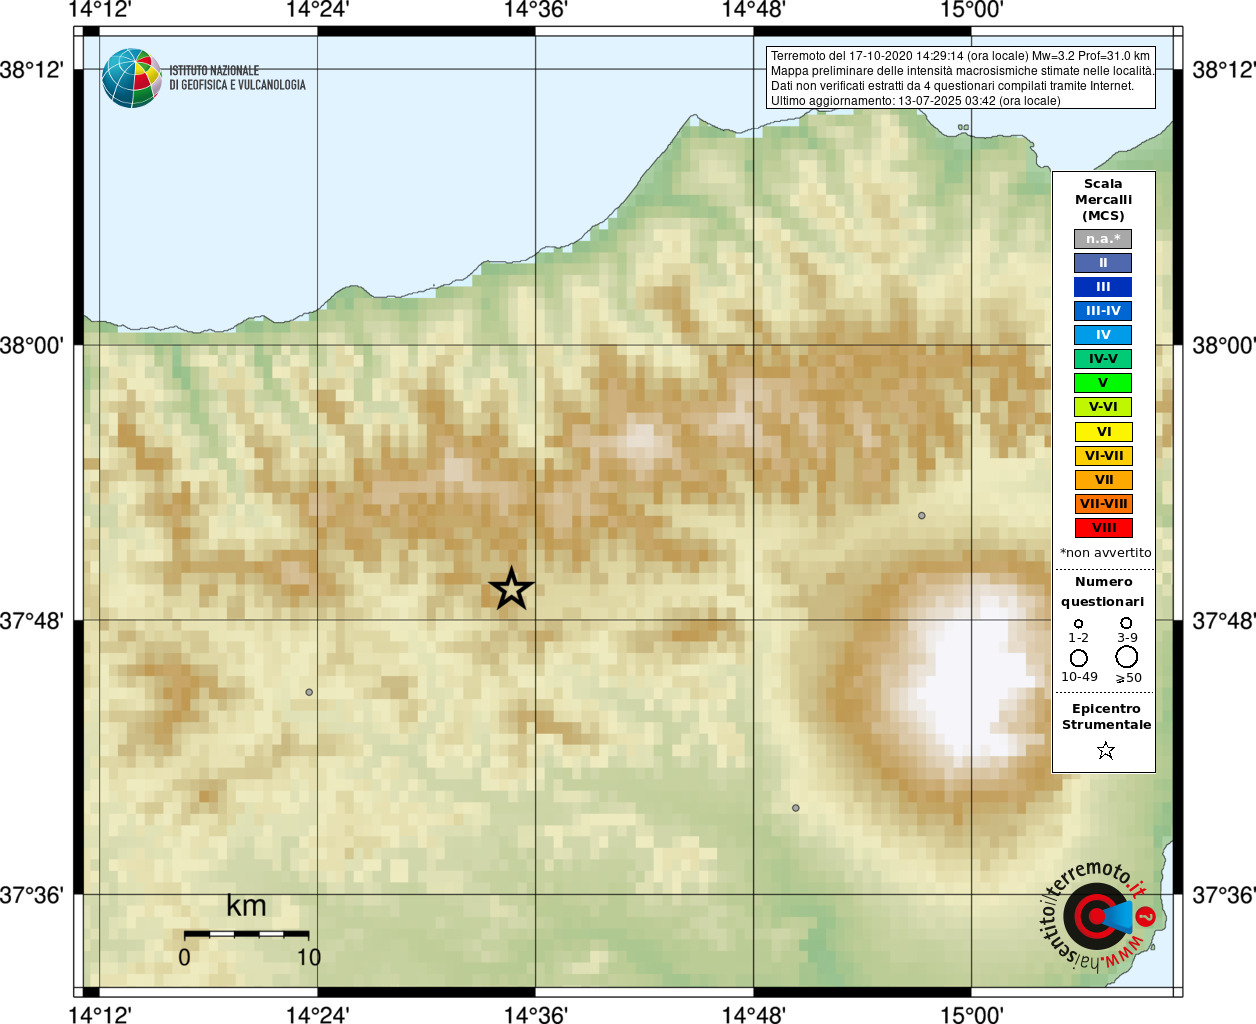Click the bottom 15°00' longitude label
This screenshot has height=1024, width=1256.
pos(972,1014)
